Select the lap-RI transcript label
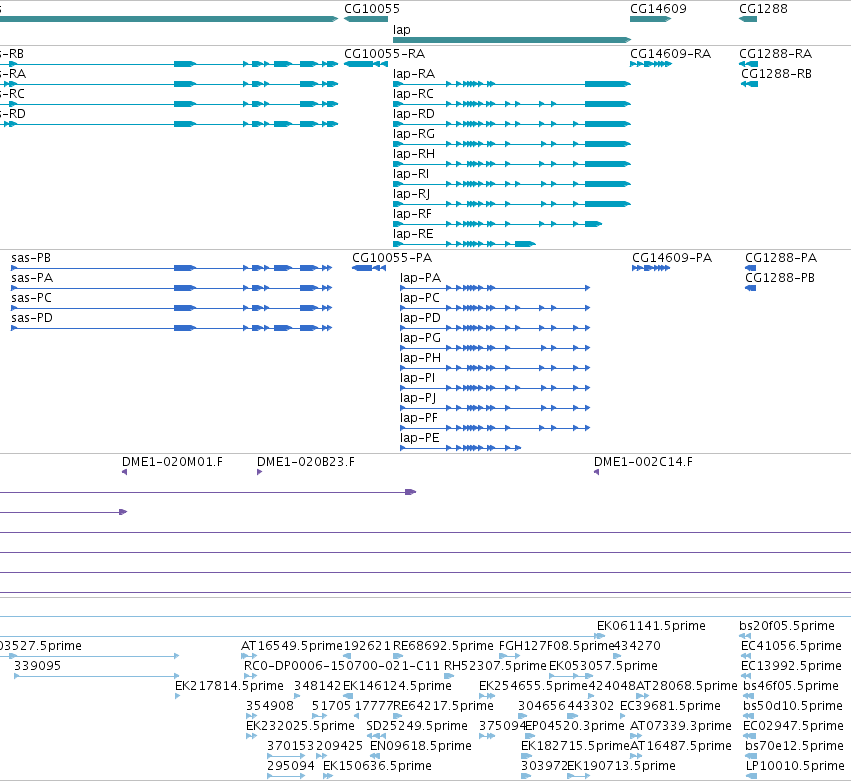851x781 pixels. point(411,174)
